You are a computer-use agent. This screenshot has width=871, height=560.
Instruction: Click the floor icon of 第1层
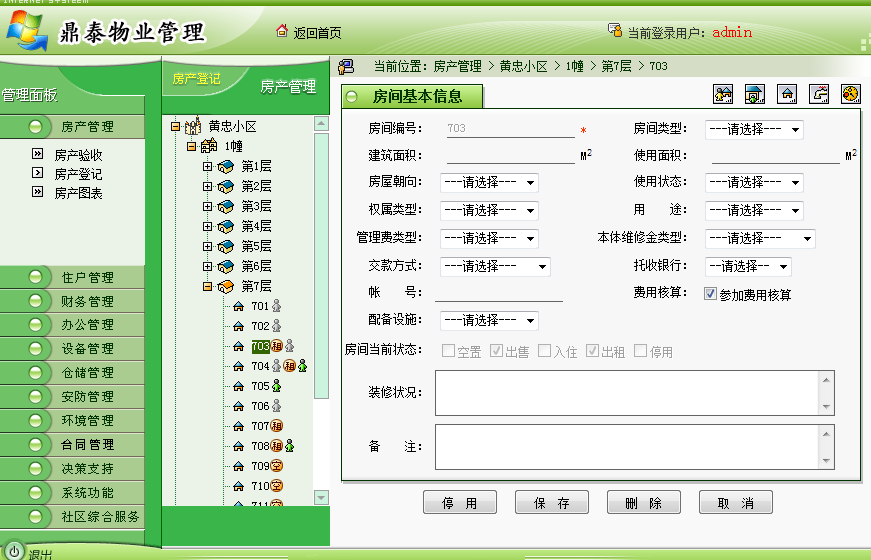tap(226, 167)
